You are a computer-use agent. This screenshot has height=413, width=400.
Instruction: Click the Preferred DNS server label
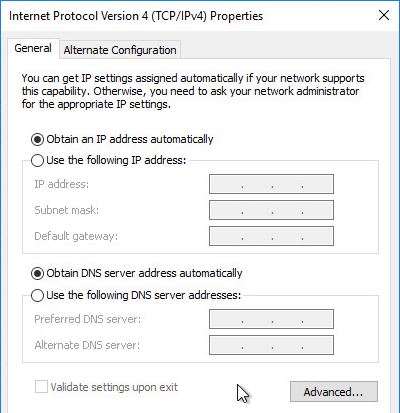(x=88, y=319)
